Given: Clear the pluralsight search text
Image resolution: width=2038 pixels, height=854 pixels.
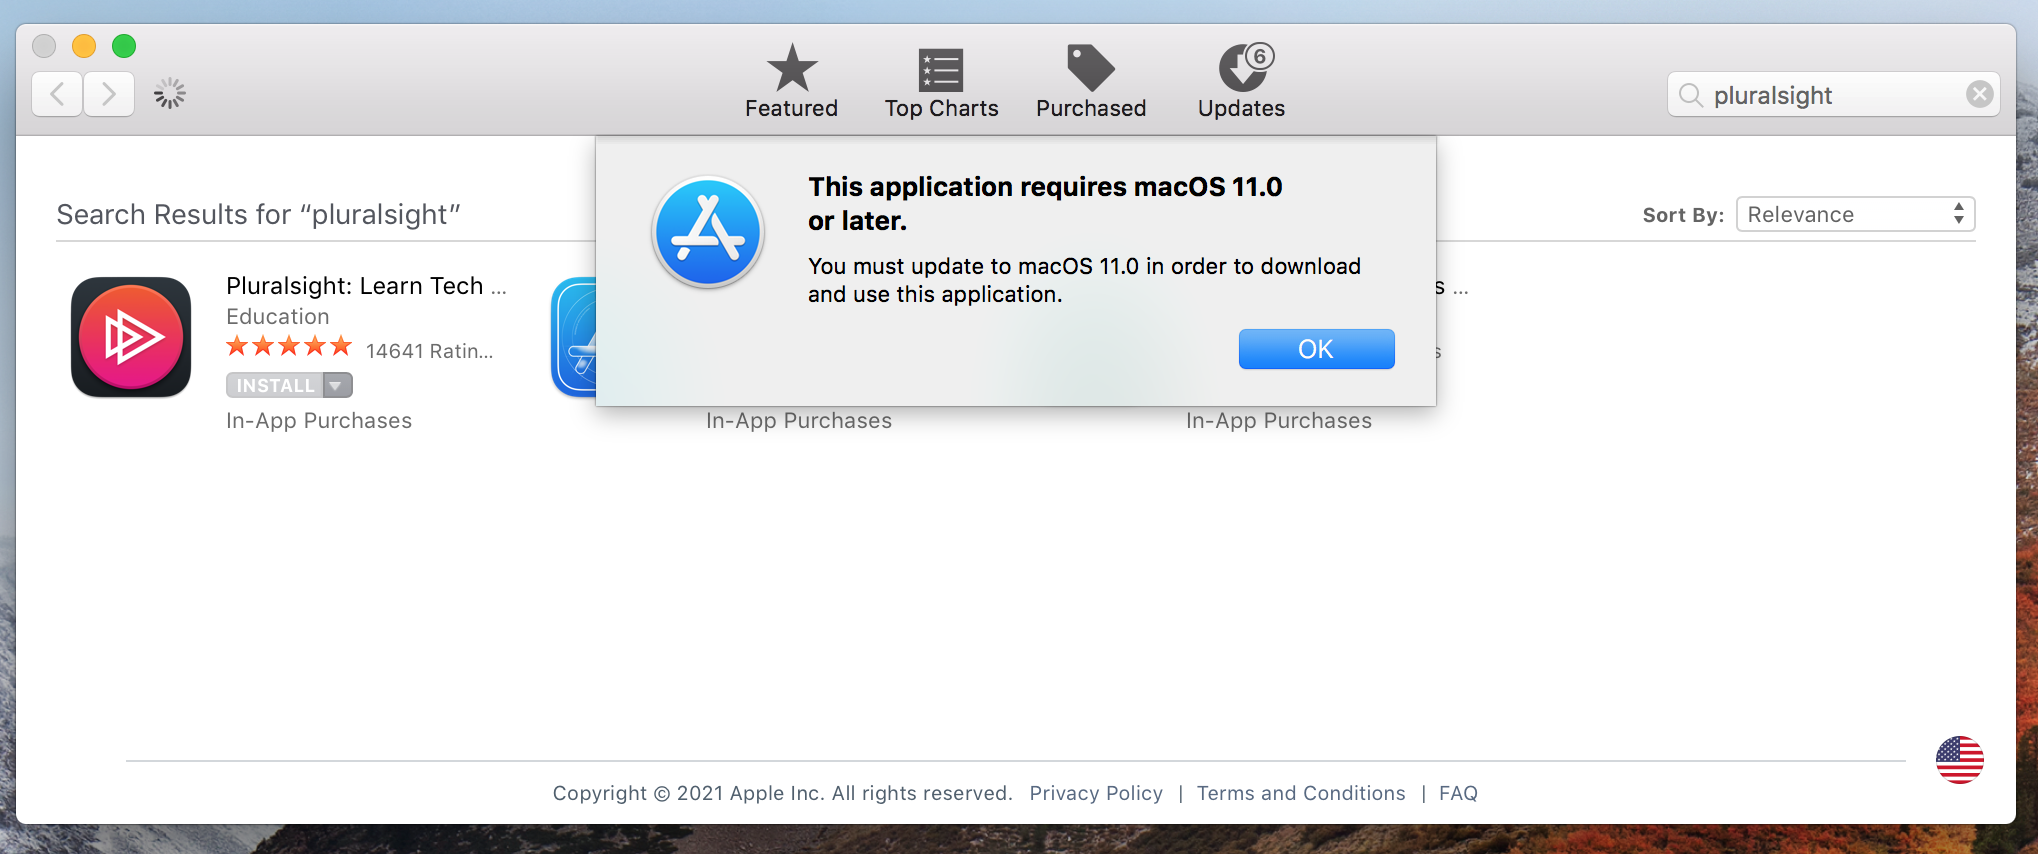Looking at the screenshot, I should (x=1979, y=94).
